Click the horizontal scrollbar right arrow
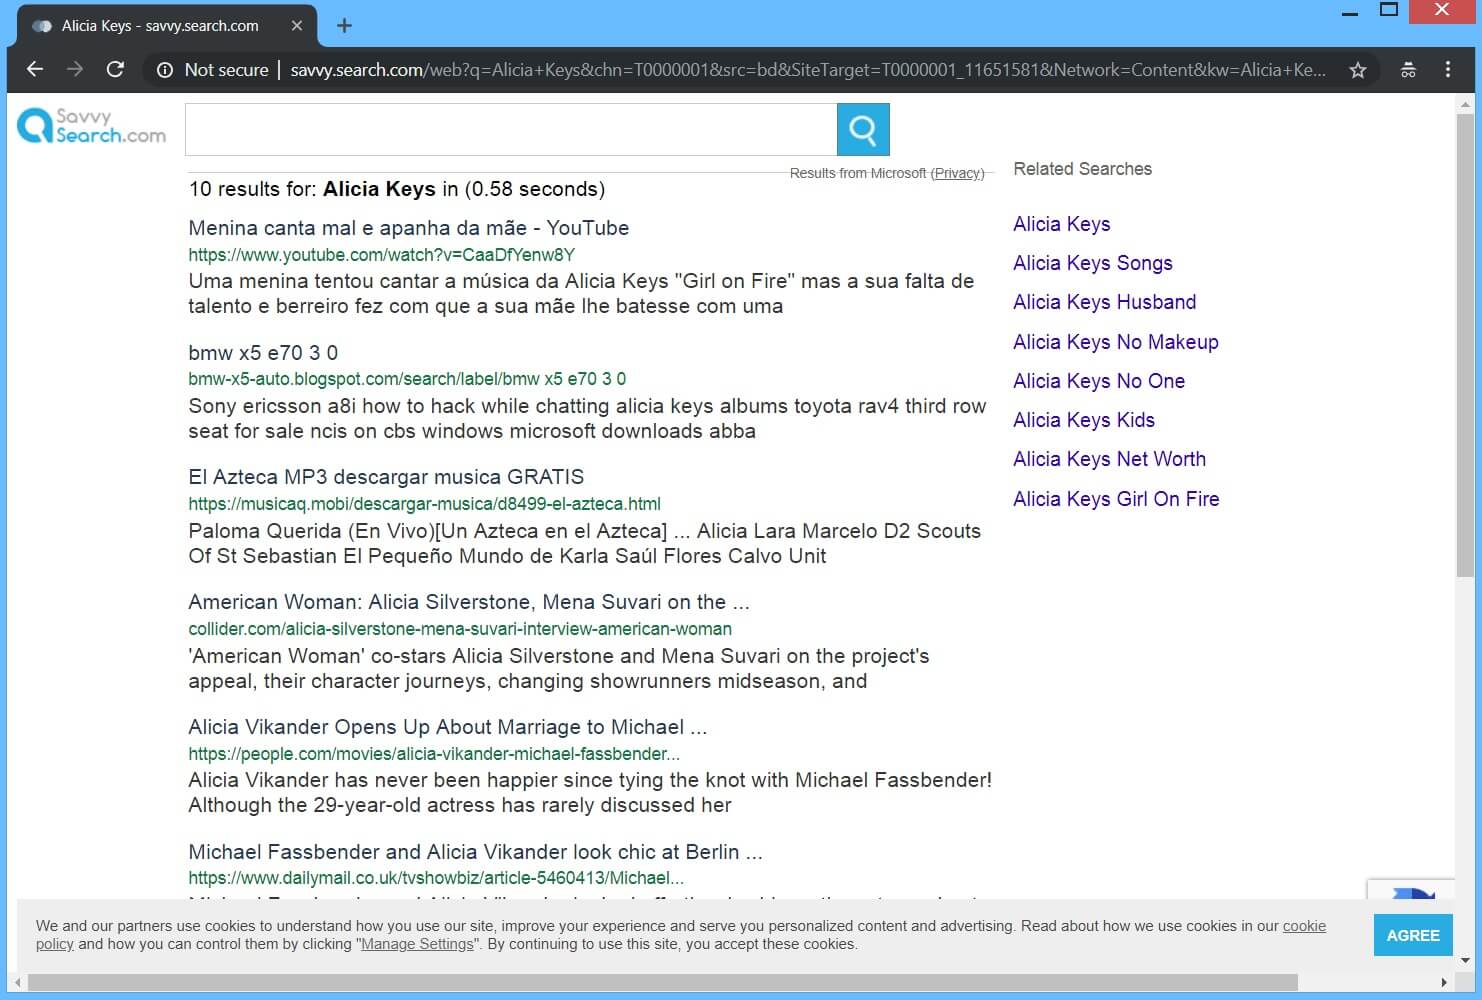Image resolution: width=1482 pixels, height=1000 pixels. pos(1443,982)
